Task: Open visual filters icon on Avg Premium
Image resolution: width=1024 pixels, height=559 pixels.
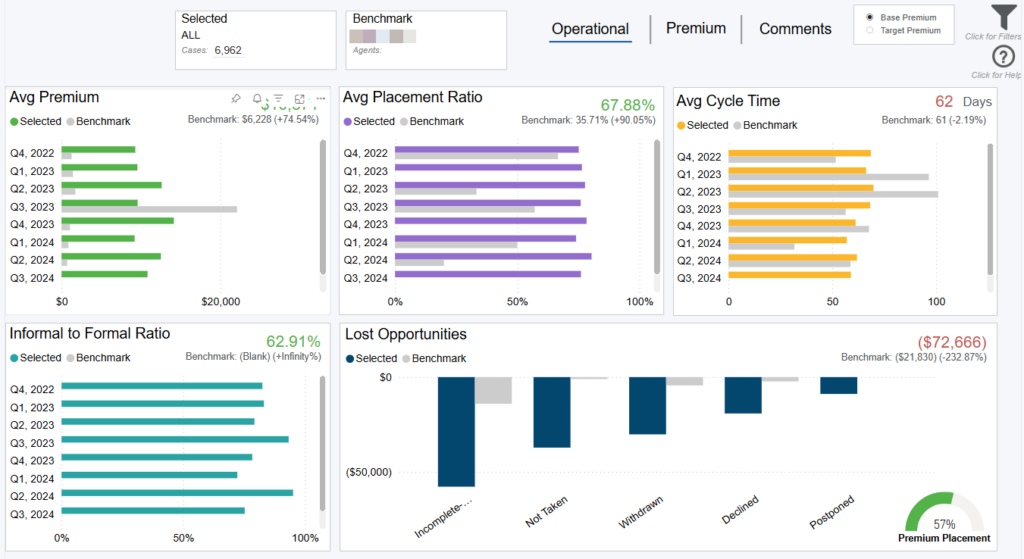Action: pyautogui.click(x=279, y=99)
